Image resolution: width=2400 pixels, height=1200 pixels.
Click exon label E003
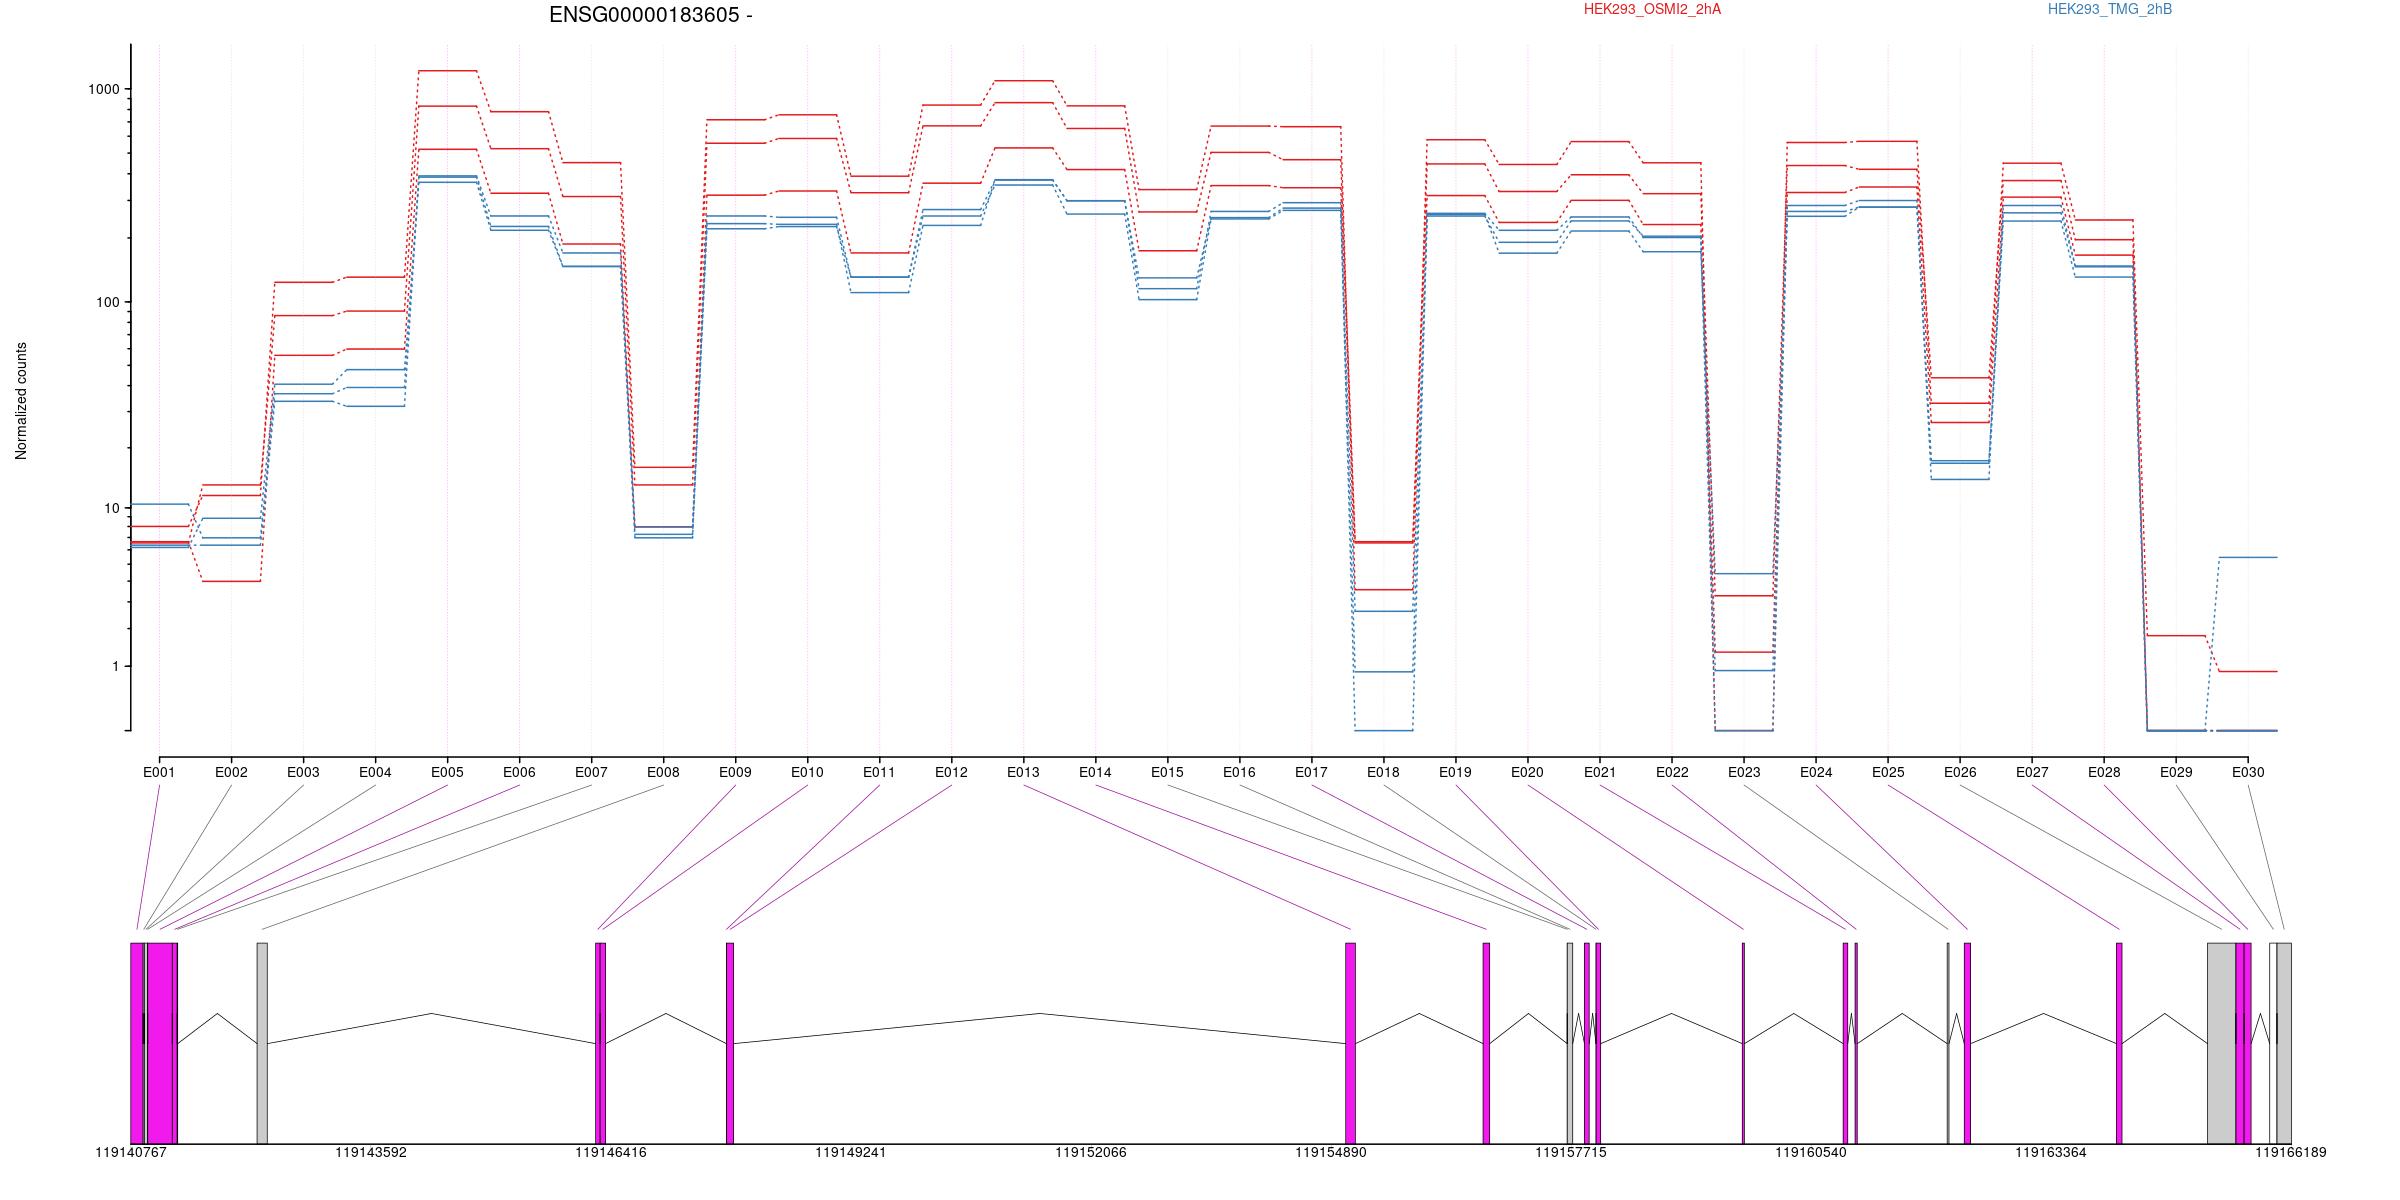point(303,772)
